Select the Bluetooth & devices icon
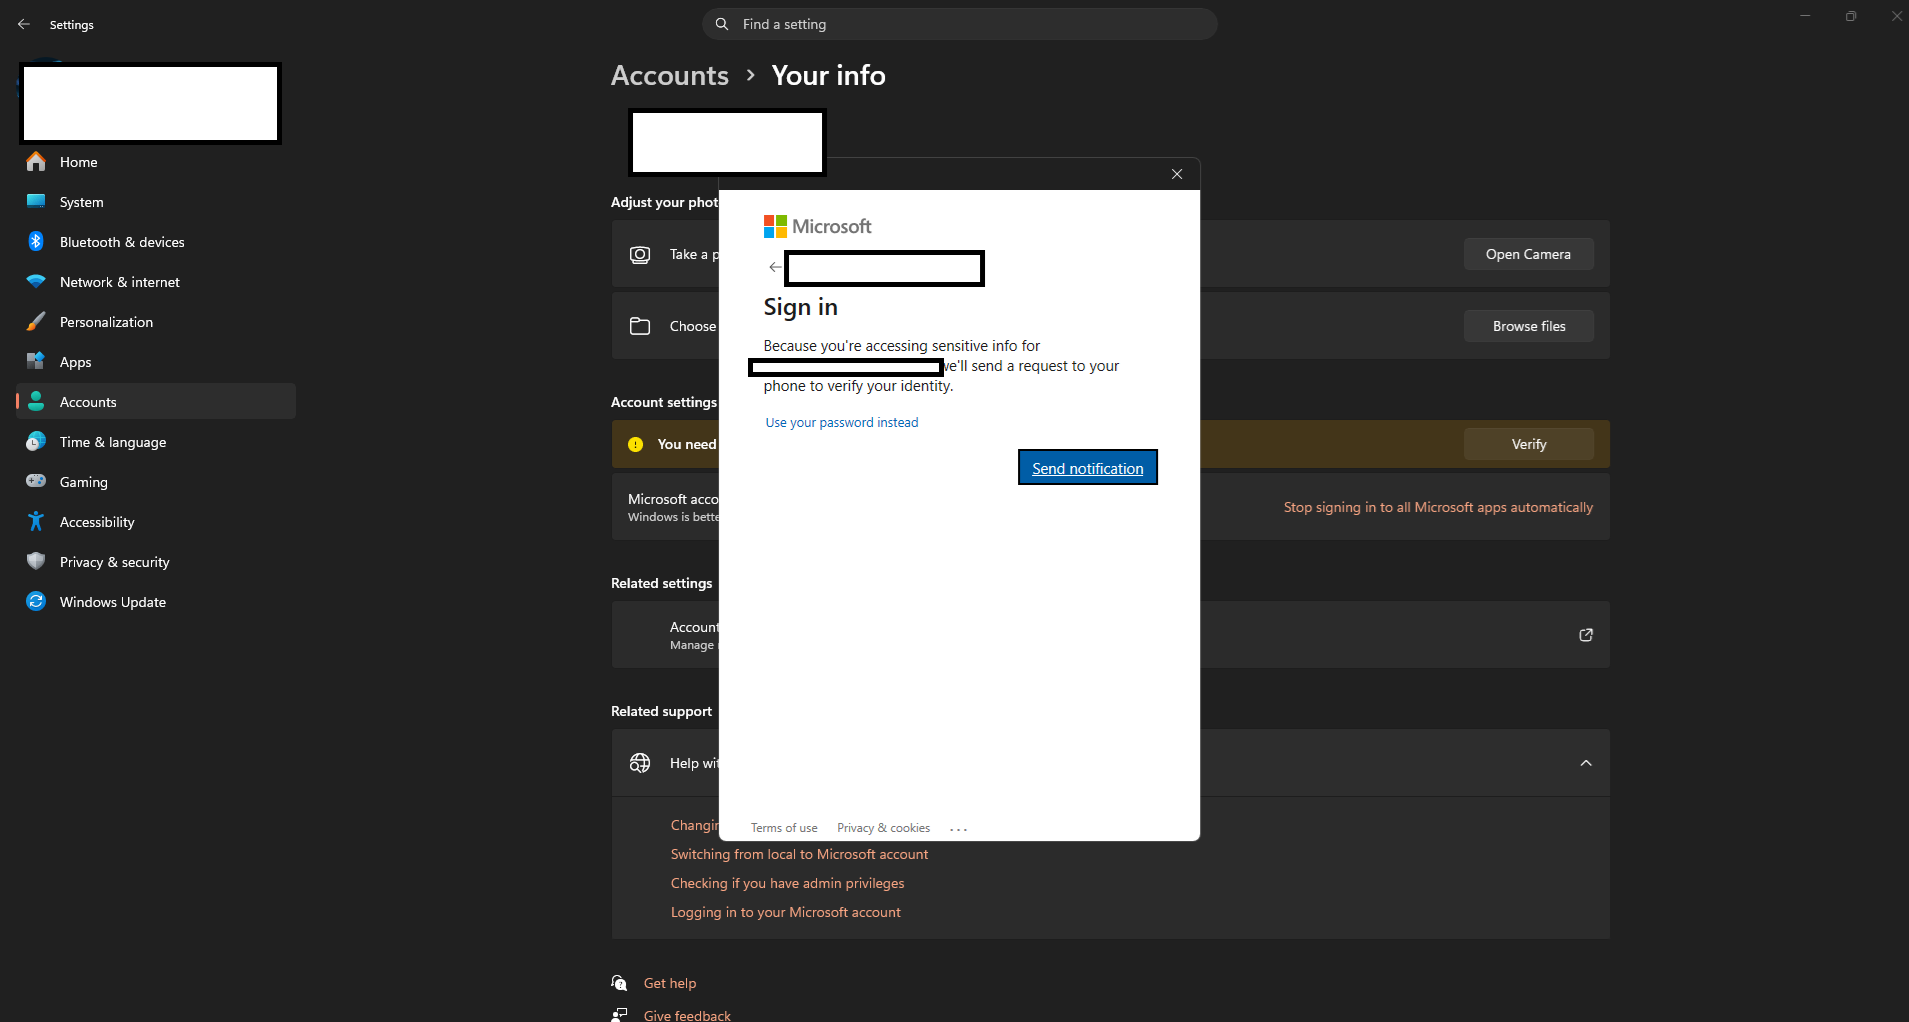The image size is (1909, 1022). 36,242
